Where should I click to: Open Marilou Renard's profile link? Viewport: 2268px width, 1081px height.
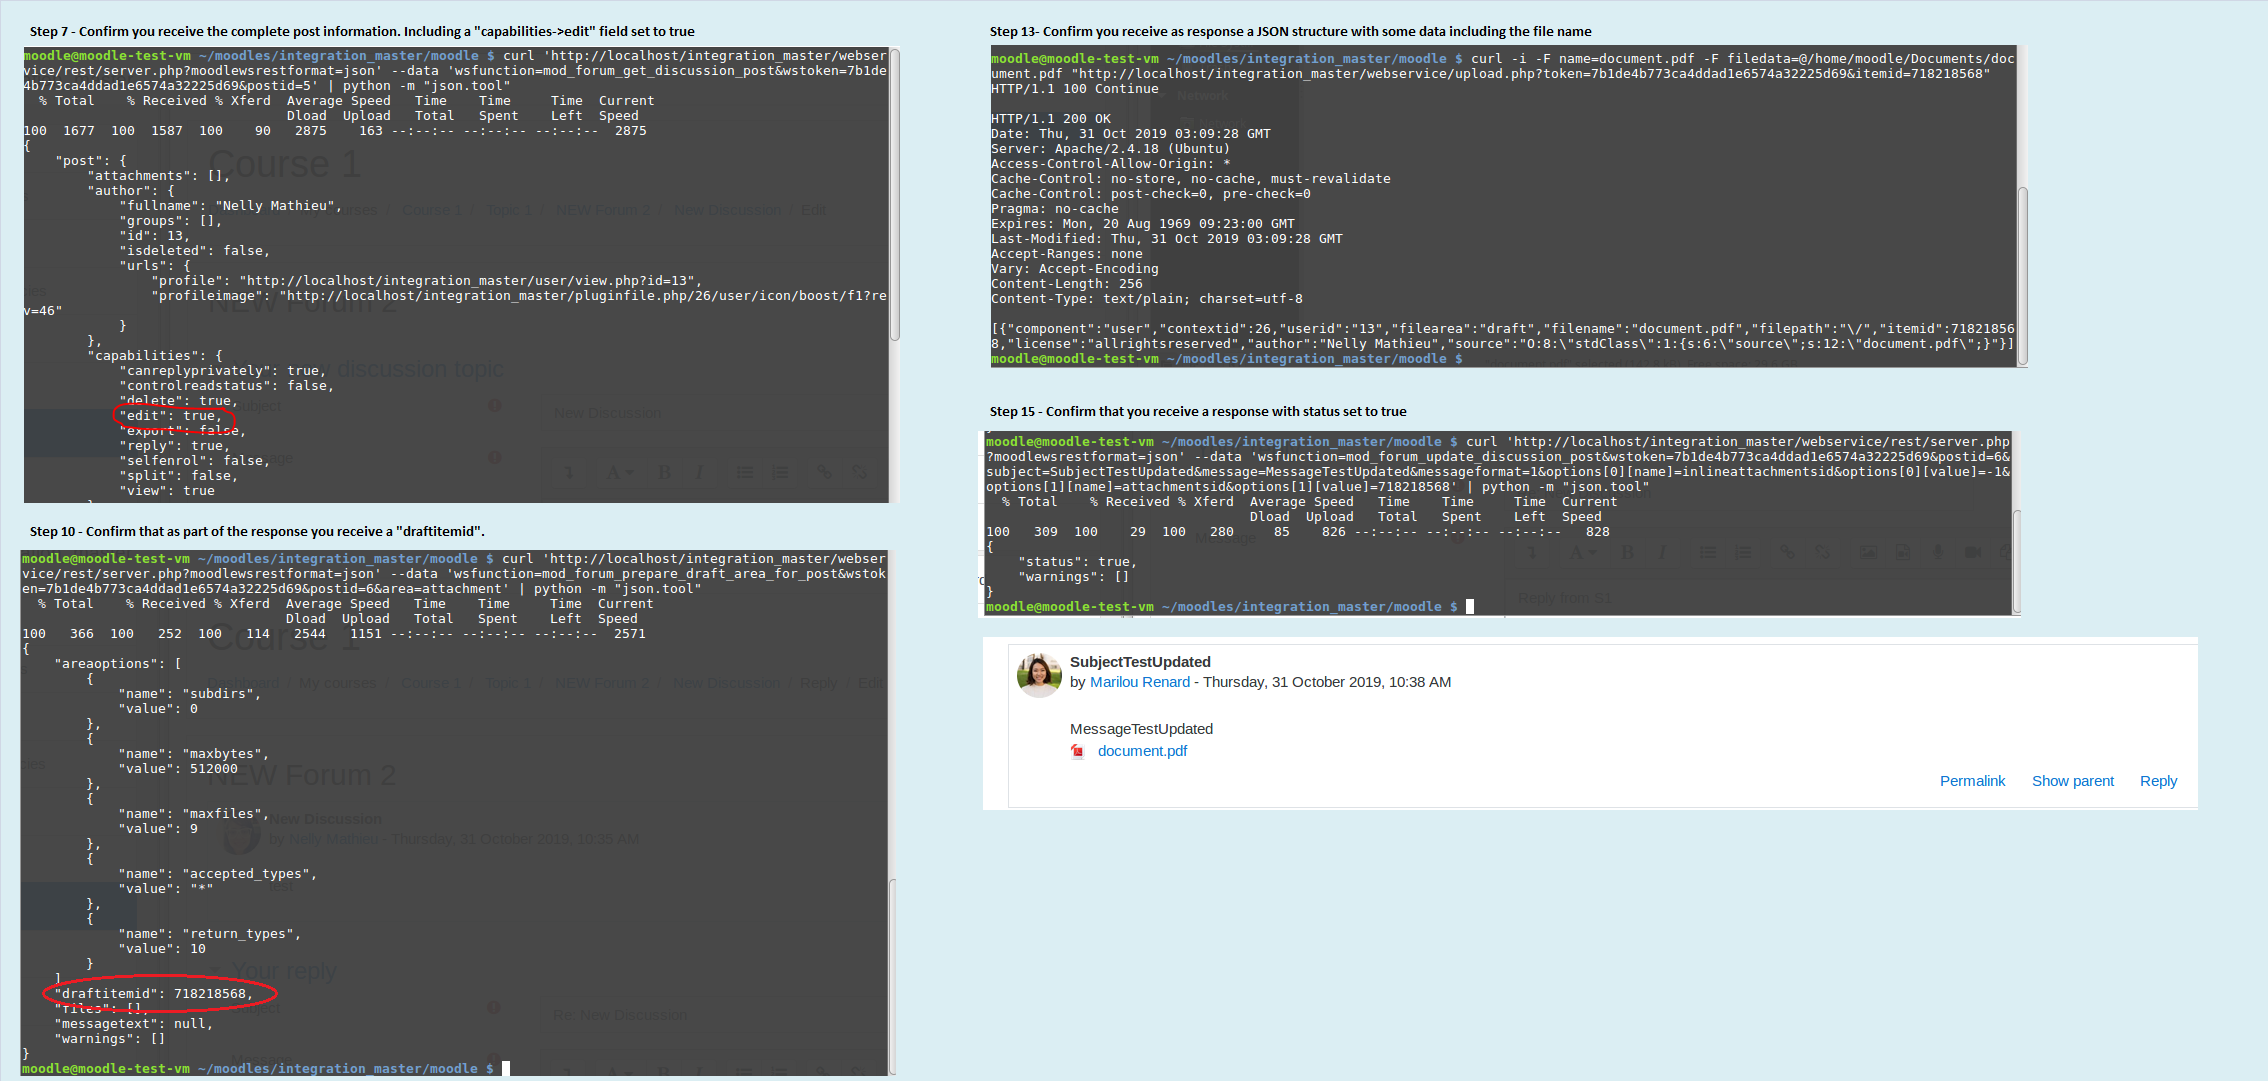(x=1139, y=682)
